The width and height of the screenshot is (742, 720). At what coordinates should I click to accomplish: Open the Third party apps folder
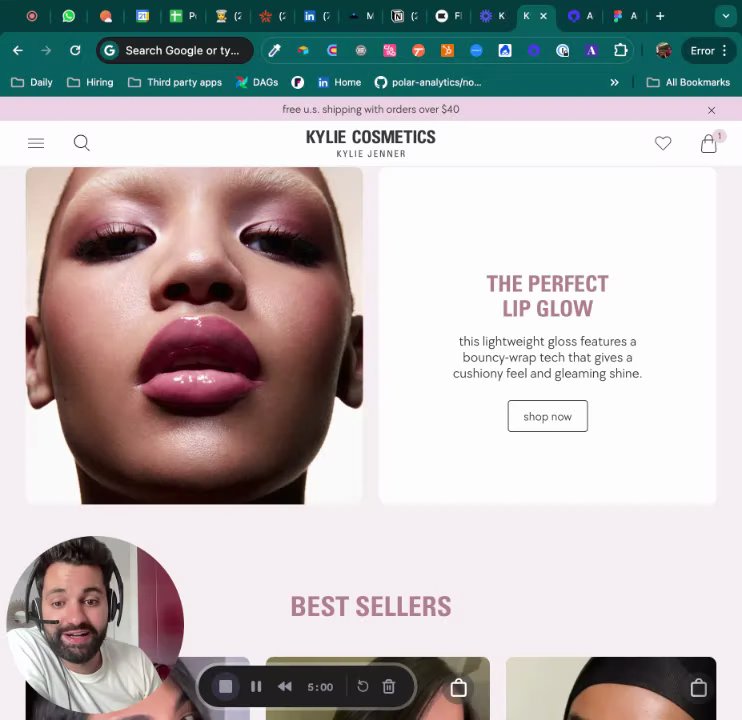pyautogui.click(x=175, y=82)
